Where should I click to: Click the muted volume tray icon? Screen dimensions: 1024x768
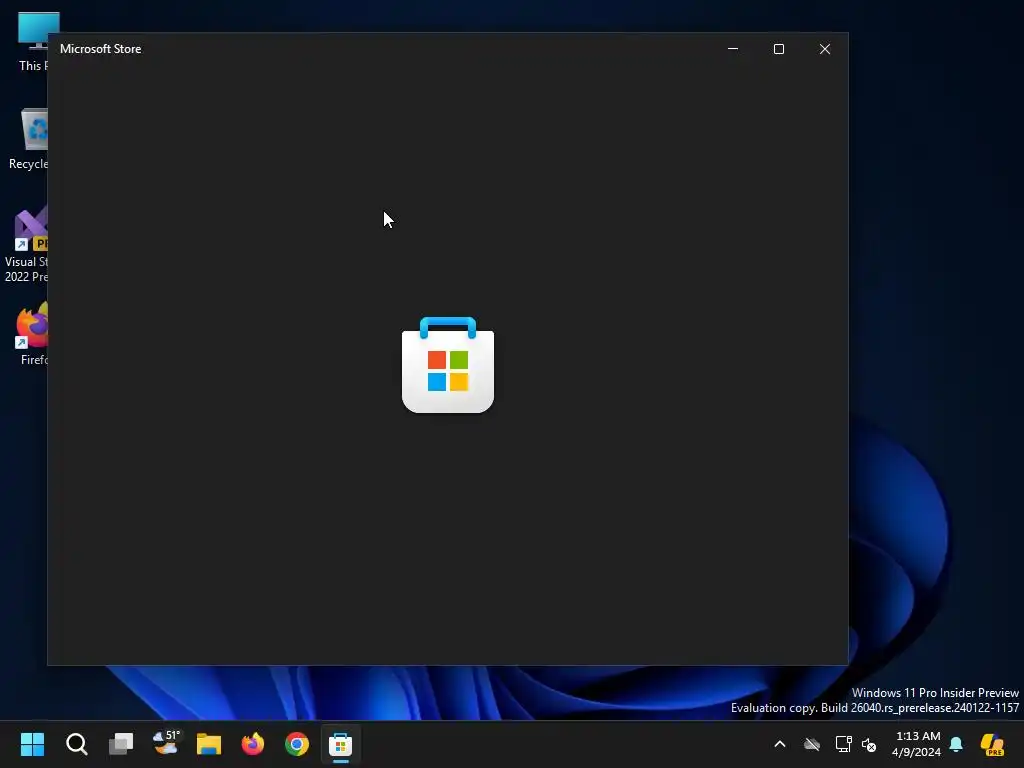869,744
